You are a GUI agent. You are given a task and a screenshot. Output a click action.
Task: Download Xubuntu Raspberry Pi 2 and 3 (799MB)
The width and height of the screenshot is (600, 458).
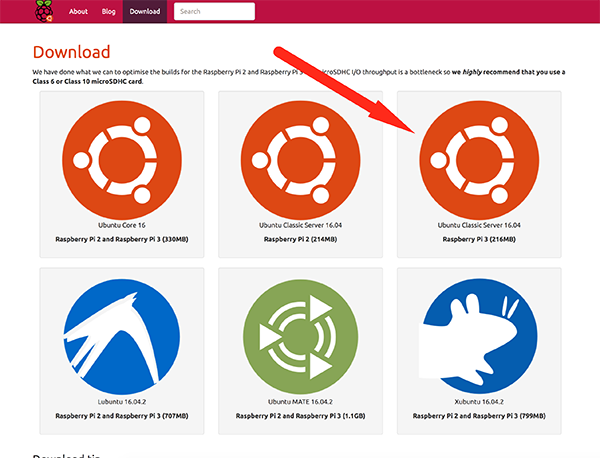pos(479,416)
